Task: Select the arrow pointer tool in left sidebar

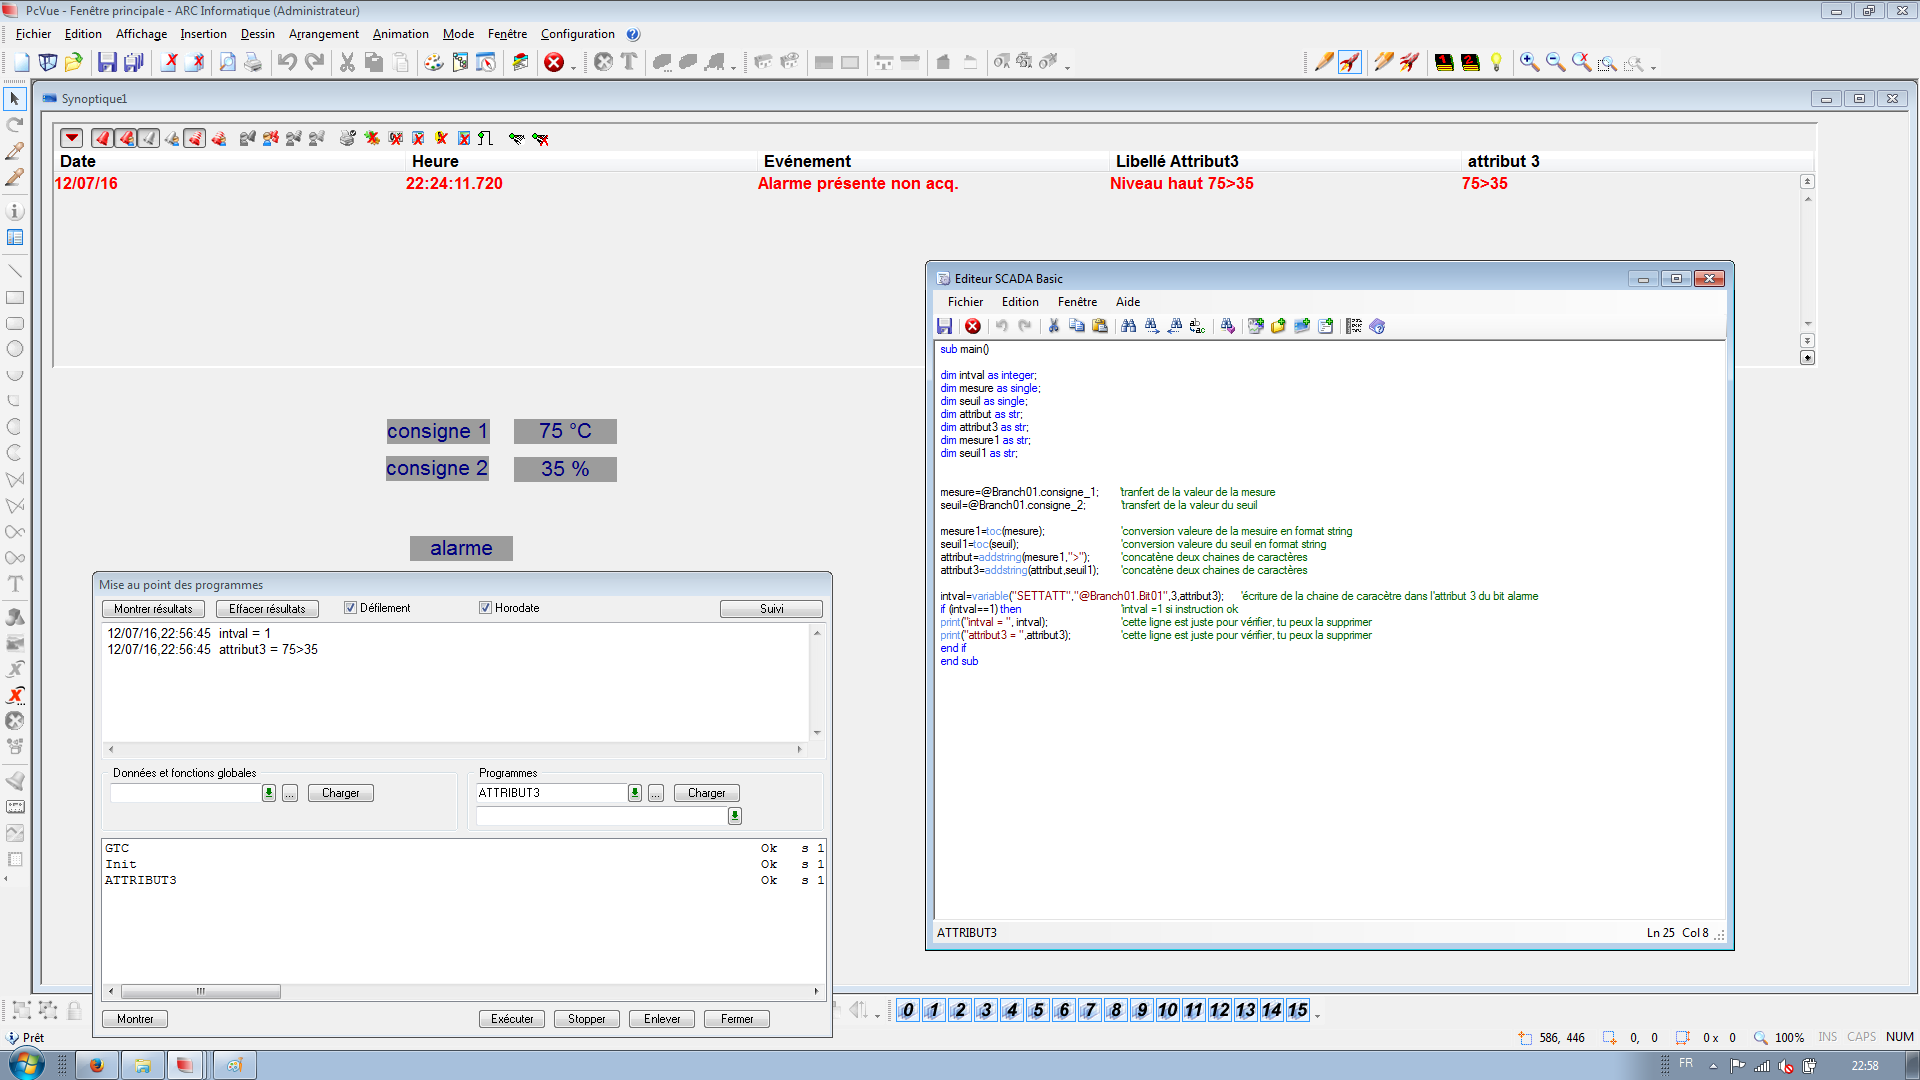Action: tap(15, 98)
